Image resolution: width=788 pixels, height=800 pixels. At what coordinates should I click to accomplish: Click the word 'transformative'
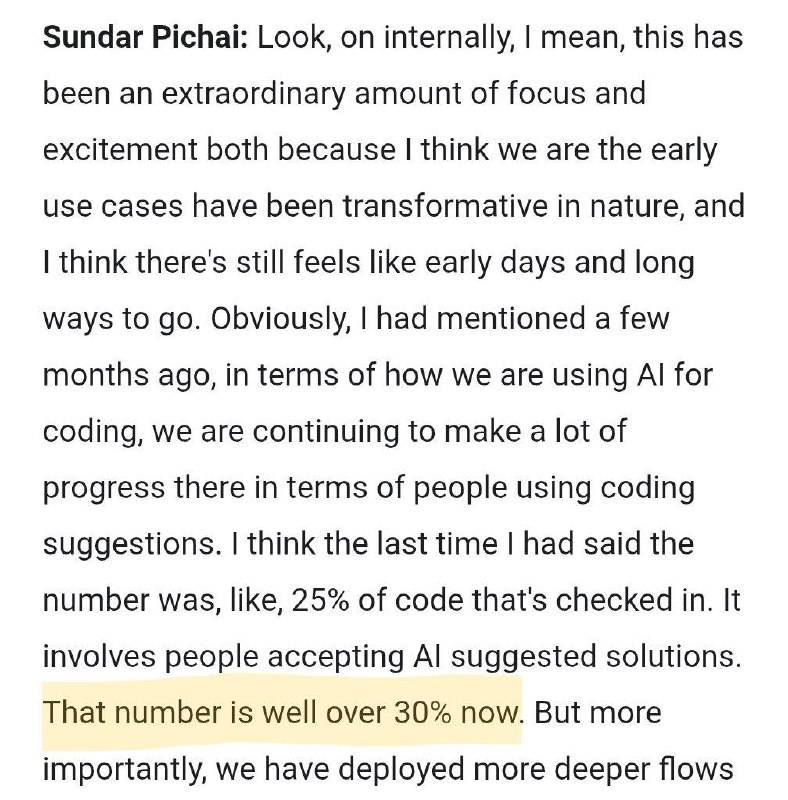pos(445,206)
